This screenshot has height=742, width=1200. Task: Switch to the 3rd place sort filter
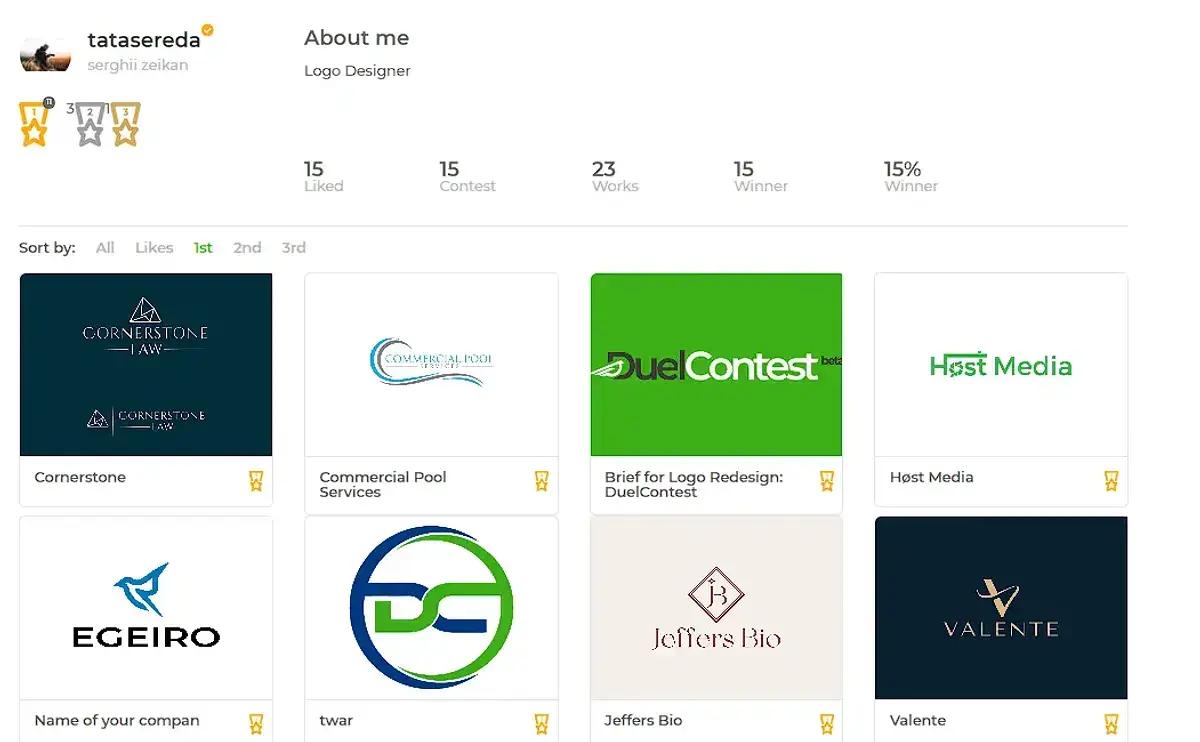[x=293, y=247]
